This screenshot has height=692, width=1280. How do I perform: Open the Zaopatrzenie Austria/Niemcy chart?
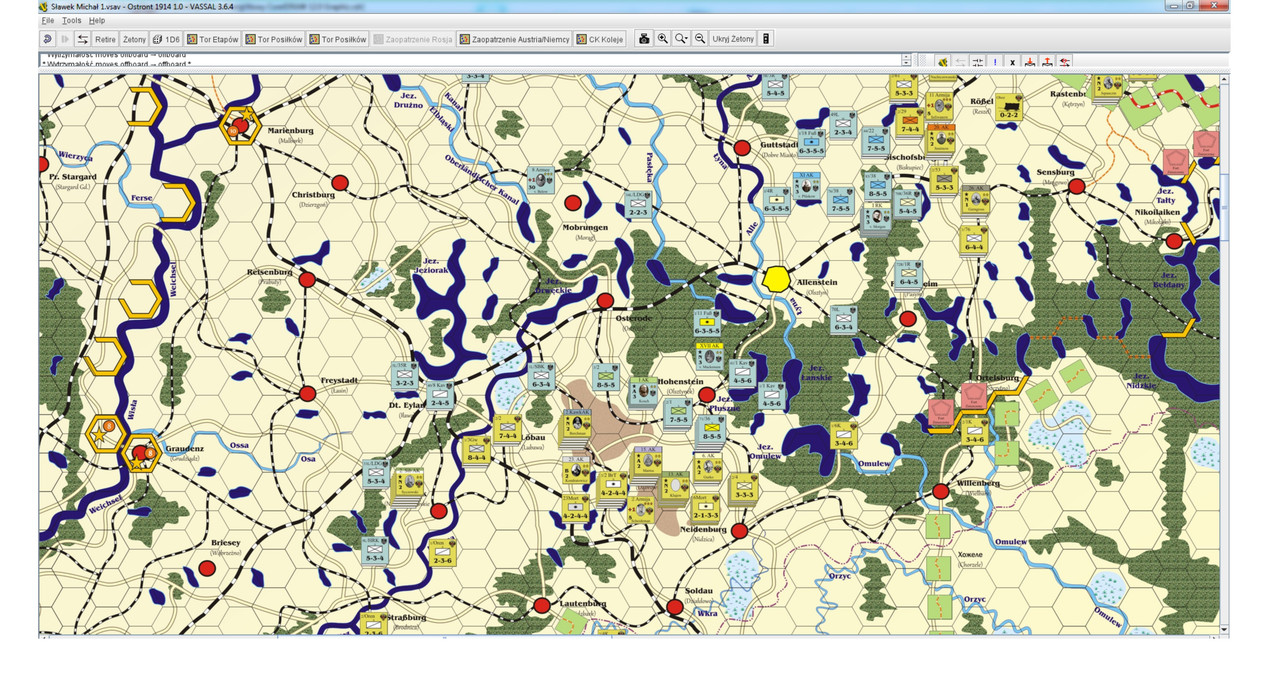pos(515,39)
